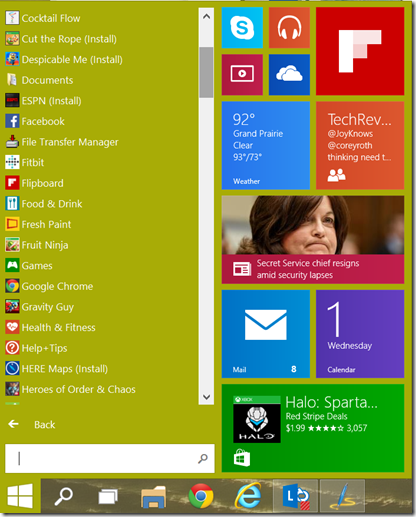Image resolution: width=416 pixels, height=517 pixels.
Task: Click the Fruit Ninja icon
Action: 12,245
